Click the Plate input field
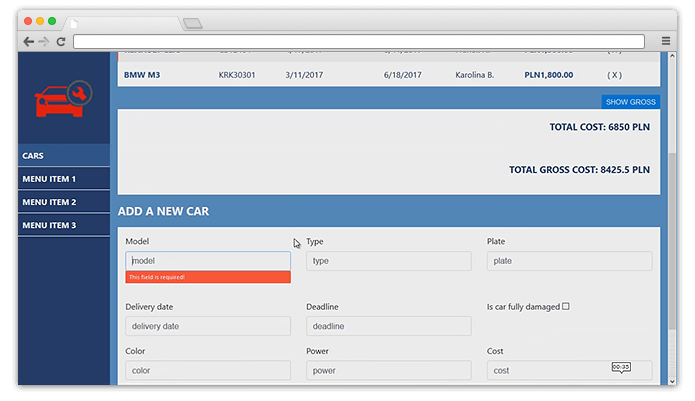The width and height of the screenshot is (695, 401). [569, 260]
